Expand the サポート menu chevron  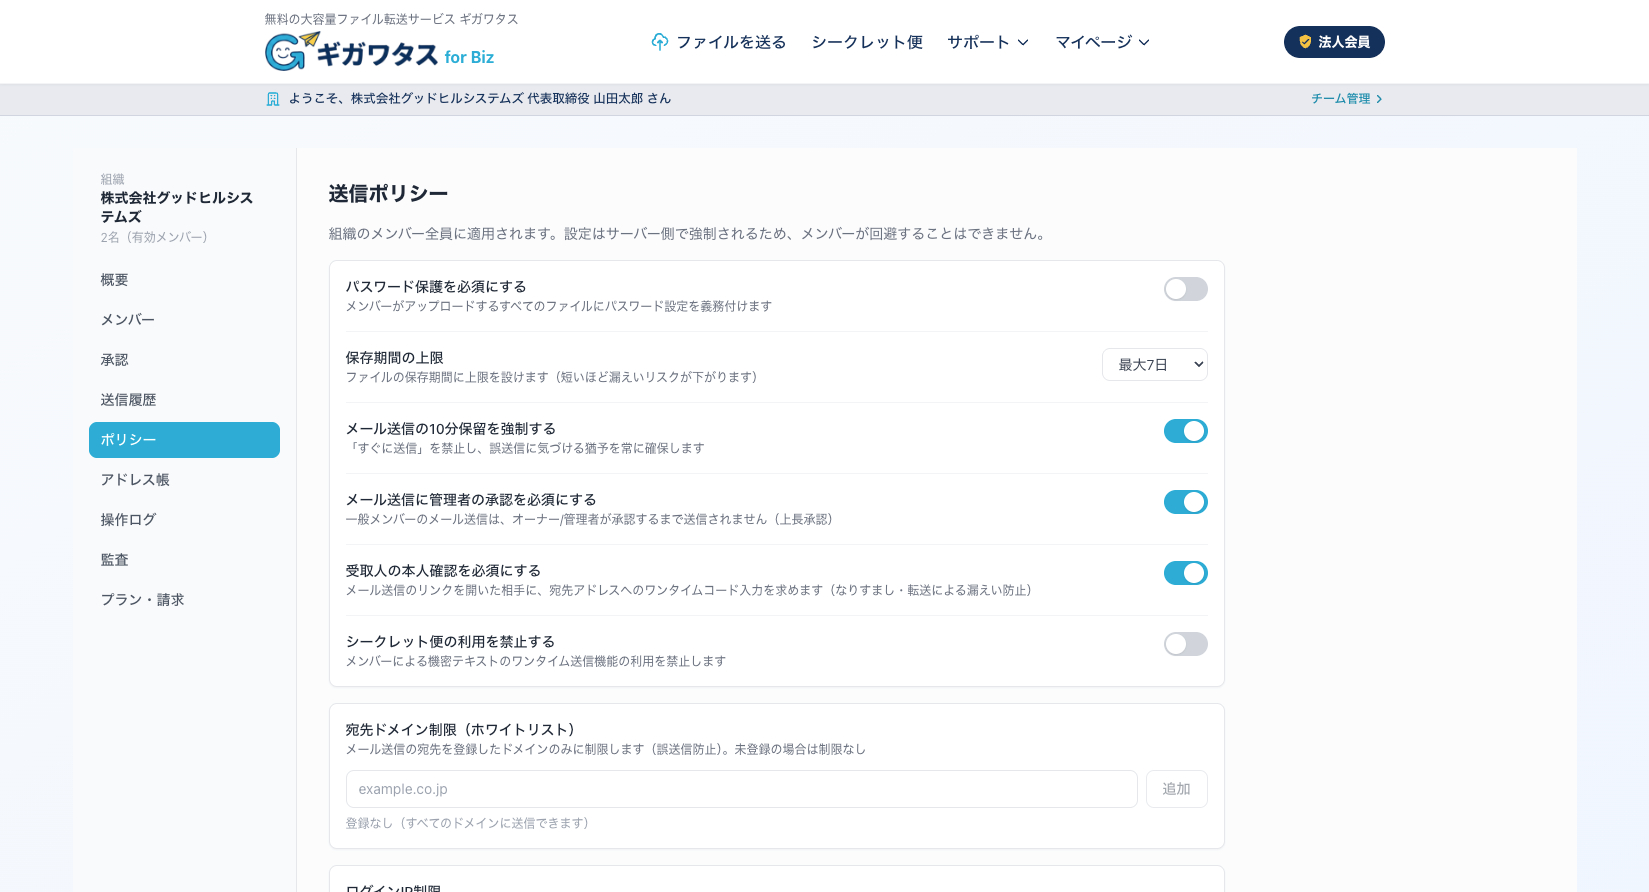click(1023, 42)
